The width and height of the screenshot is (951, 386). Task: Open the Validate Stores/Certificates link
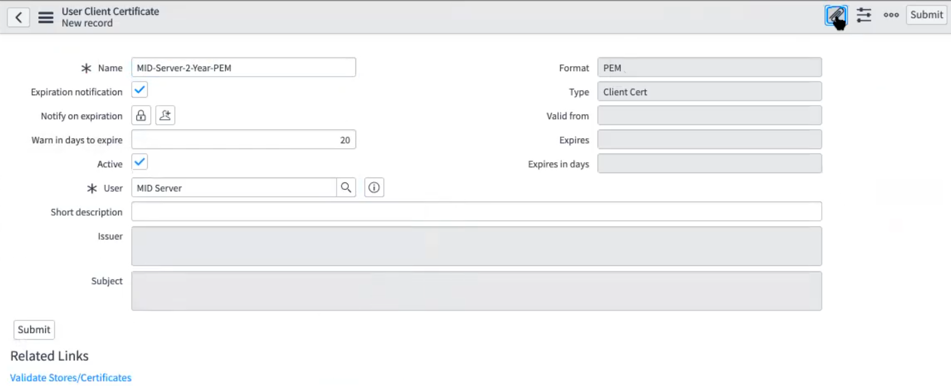click(70, 378)
